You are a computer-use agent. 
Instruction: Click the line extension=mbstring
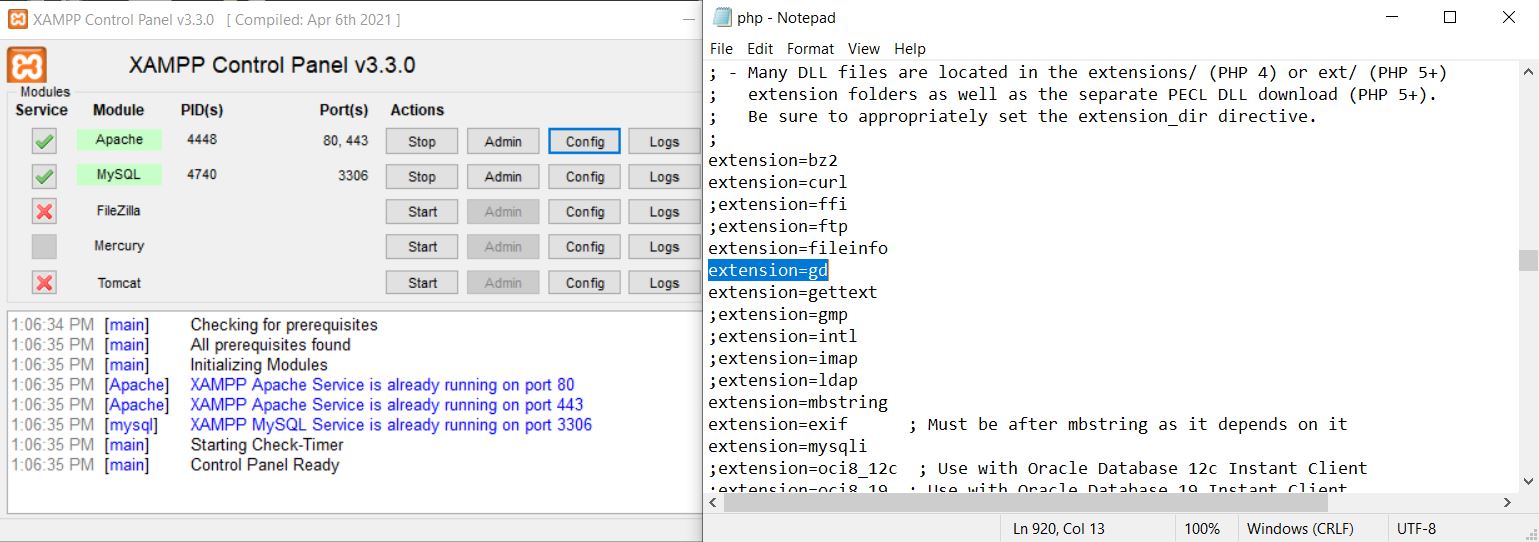pos(798,402)
